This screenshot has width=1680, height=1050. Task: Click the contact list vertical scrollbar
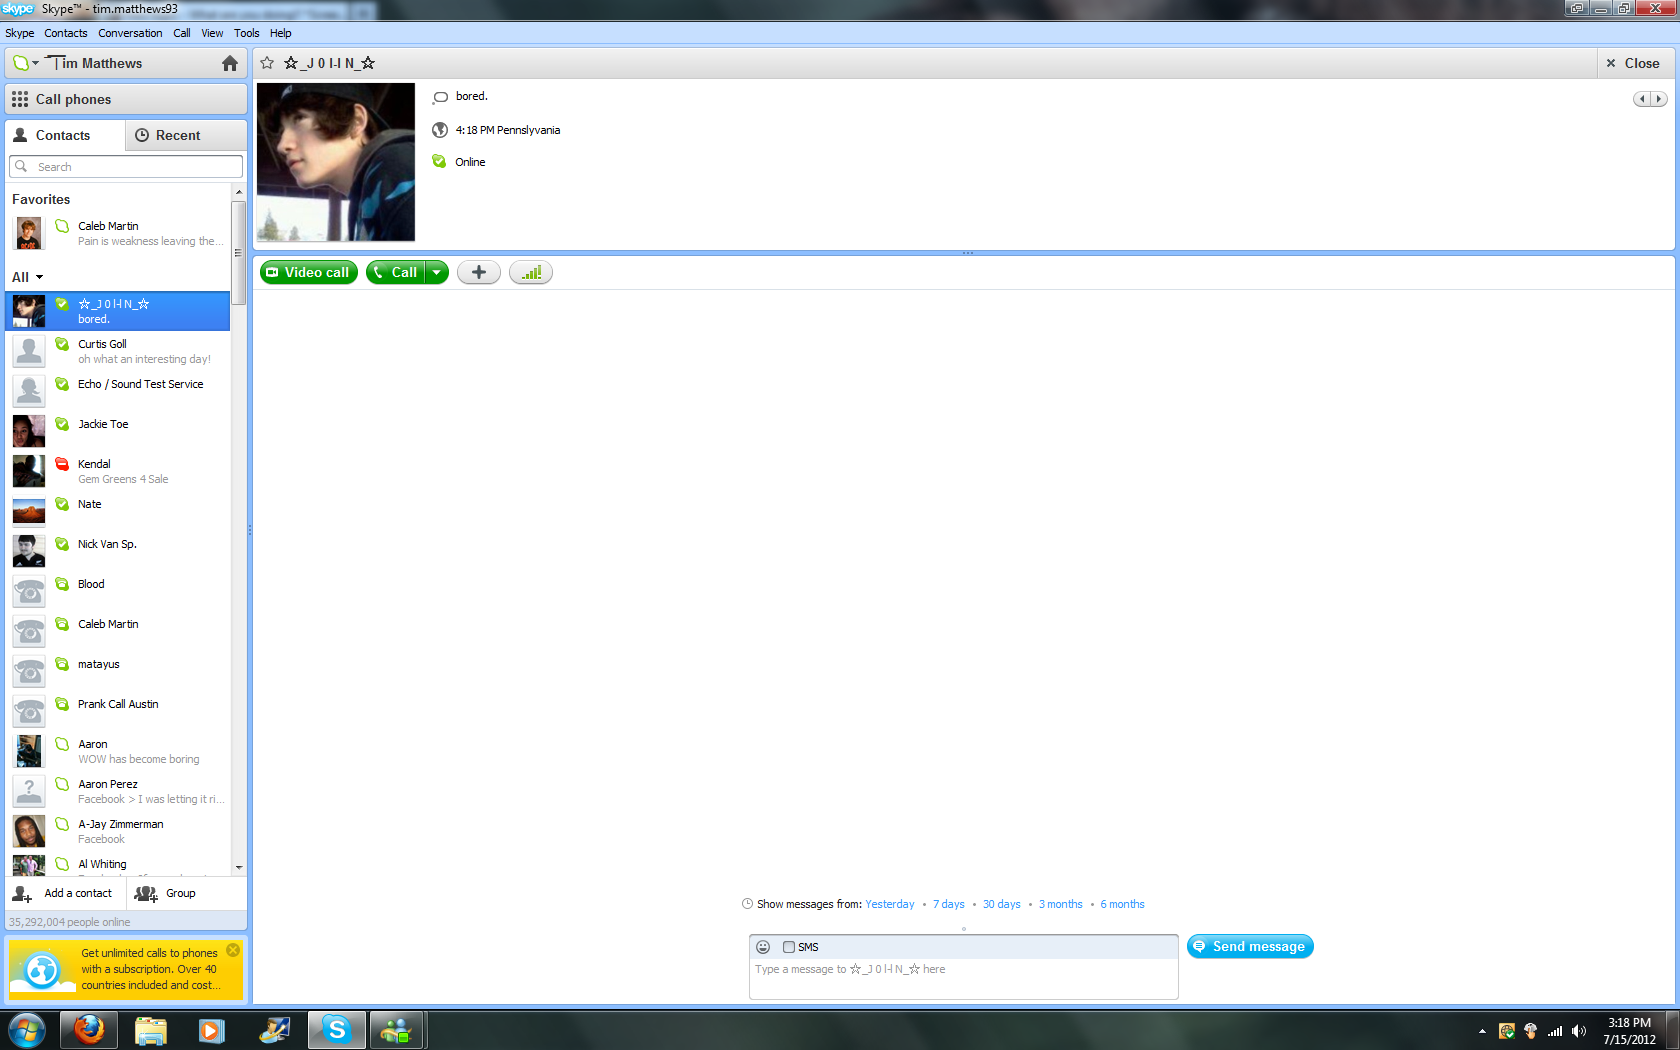tap(238, 252)
